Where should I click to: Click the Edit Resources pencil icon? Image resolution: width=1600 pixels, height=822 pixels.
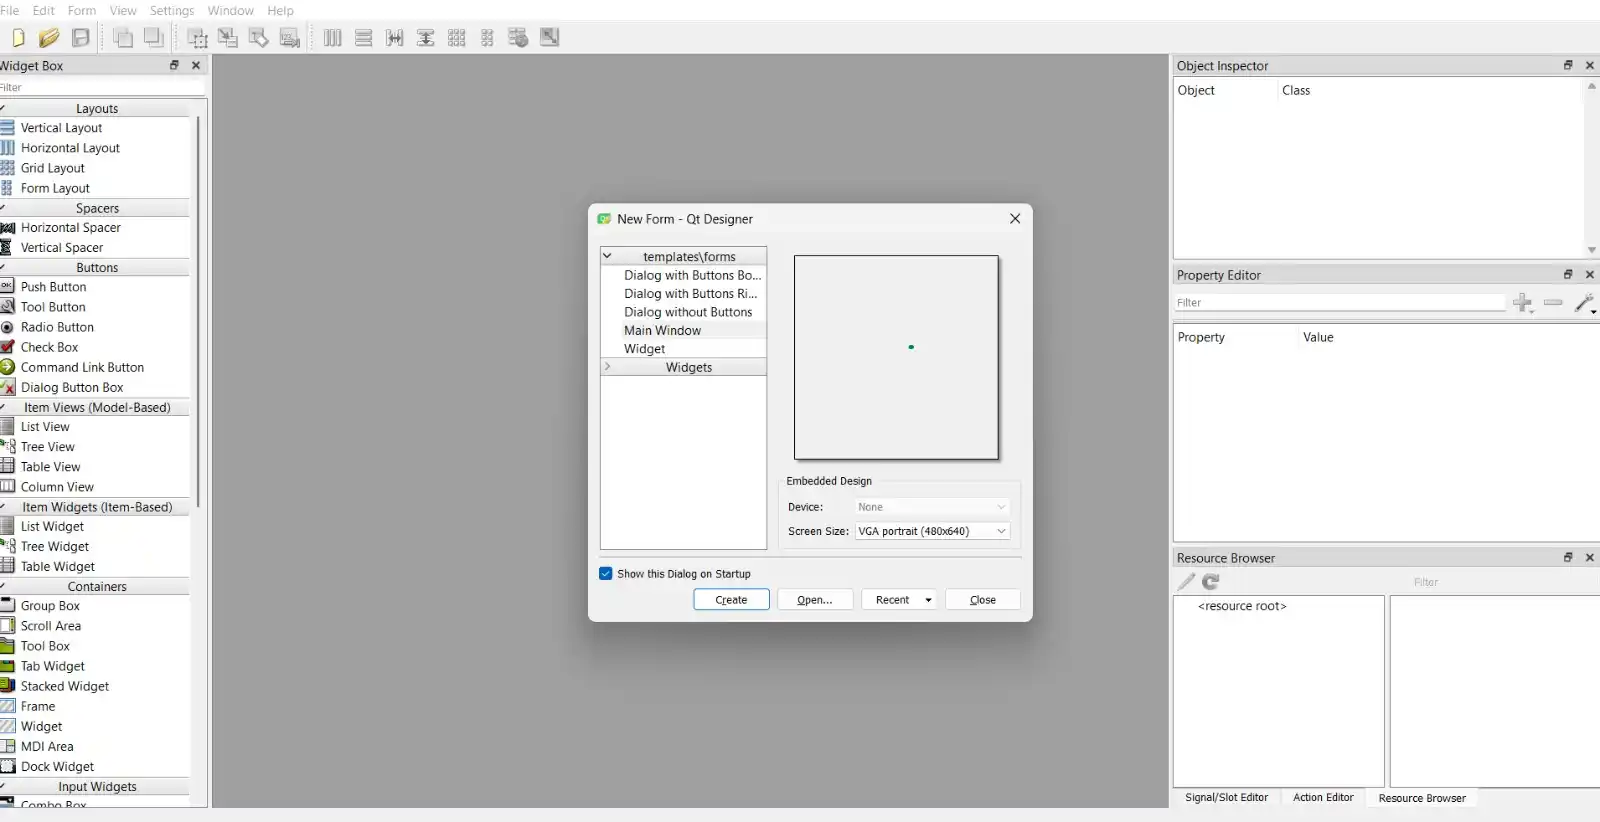tap(1186, 582)
